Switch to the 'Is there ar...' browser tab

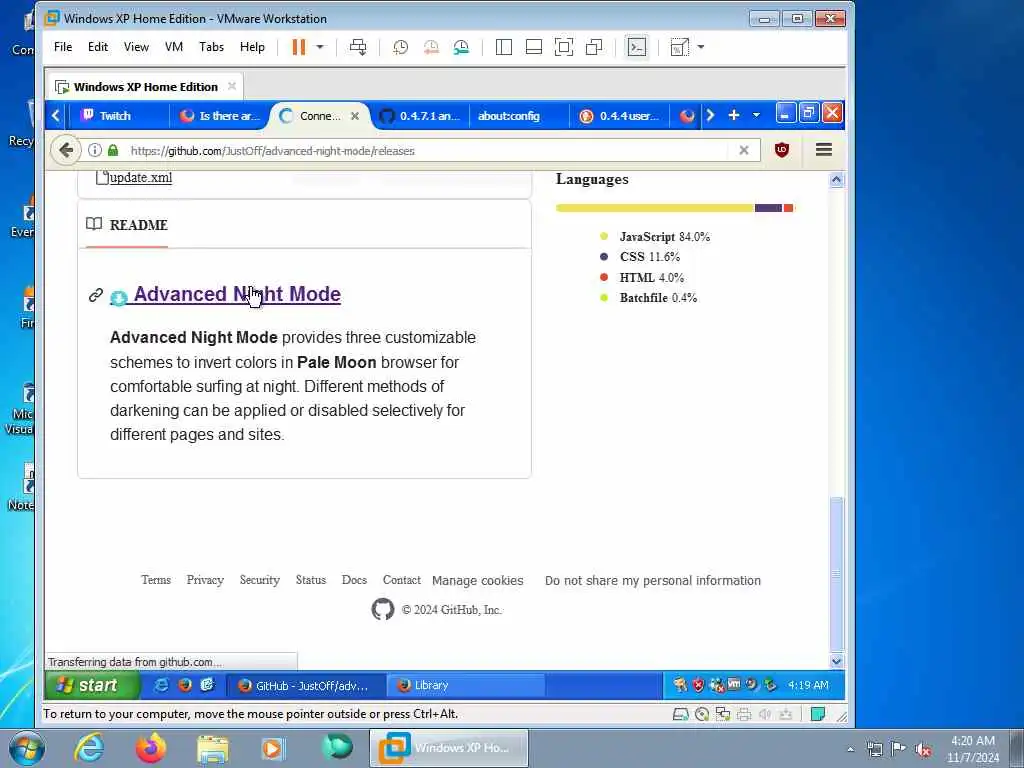tap(221, 116)
